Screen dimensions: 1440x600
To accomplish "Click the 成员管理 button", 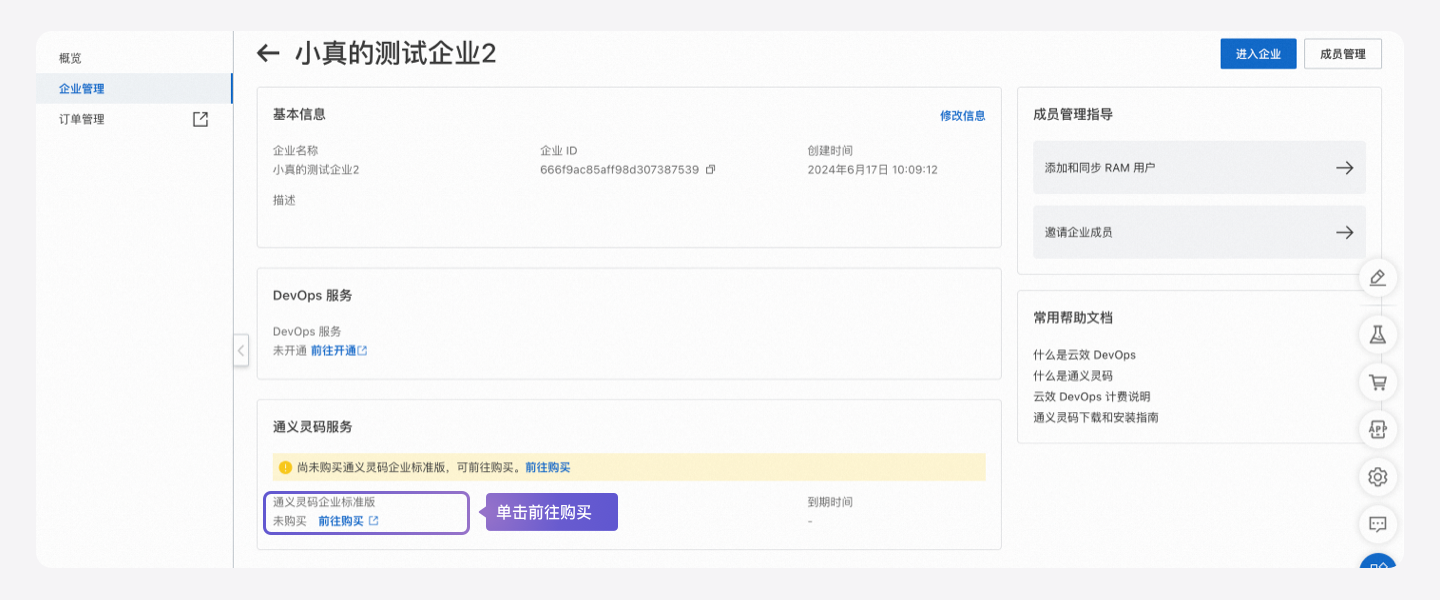I will (x=1343, y=54).
